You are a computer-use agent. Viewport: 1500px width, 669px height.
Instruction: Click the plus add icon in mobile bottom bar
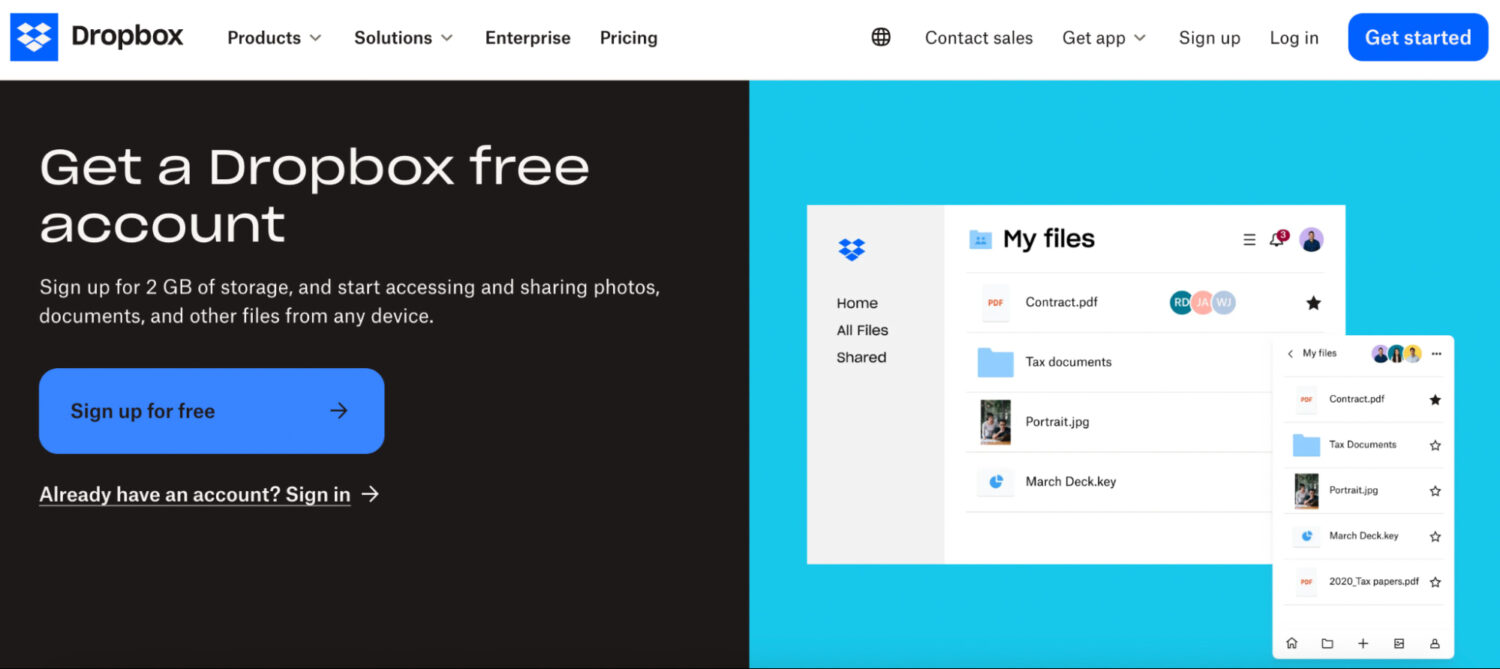[x=1363, y=643]
